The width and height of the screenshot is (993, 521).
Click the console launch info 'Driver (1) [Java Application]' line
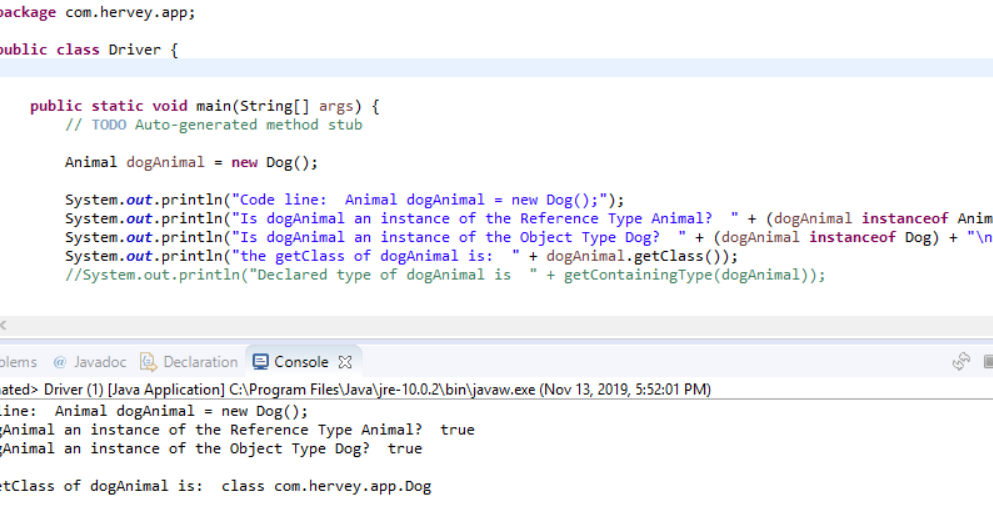(355, 389)
